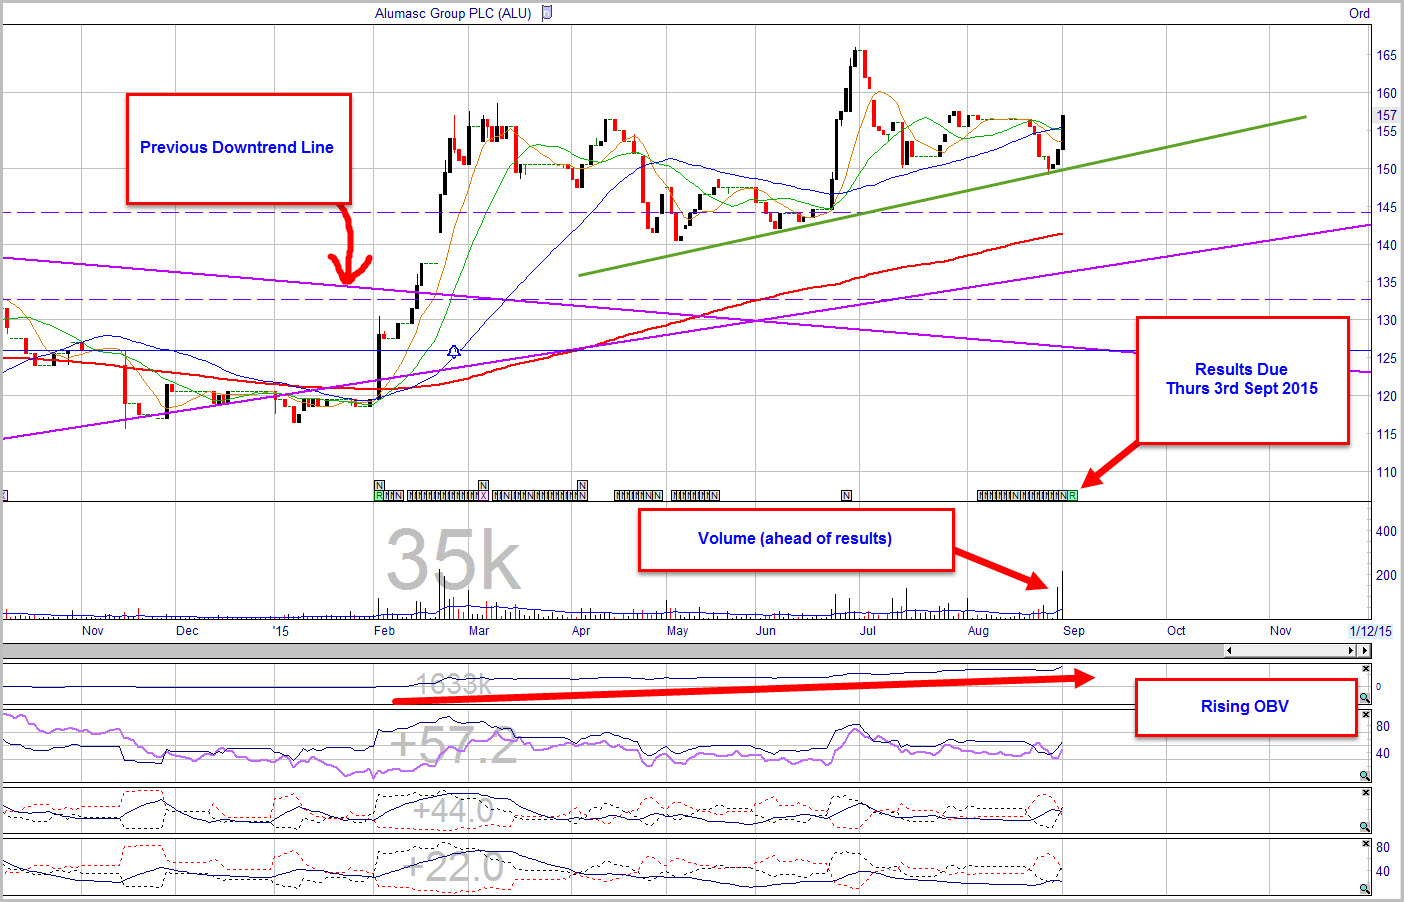Click the horizontal timeline scrollbar track

pyautogui.click(x=1290, y=650)
